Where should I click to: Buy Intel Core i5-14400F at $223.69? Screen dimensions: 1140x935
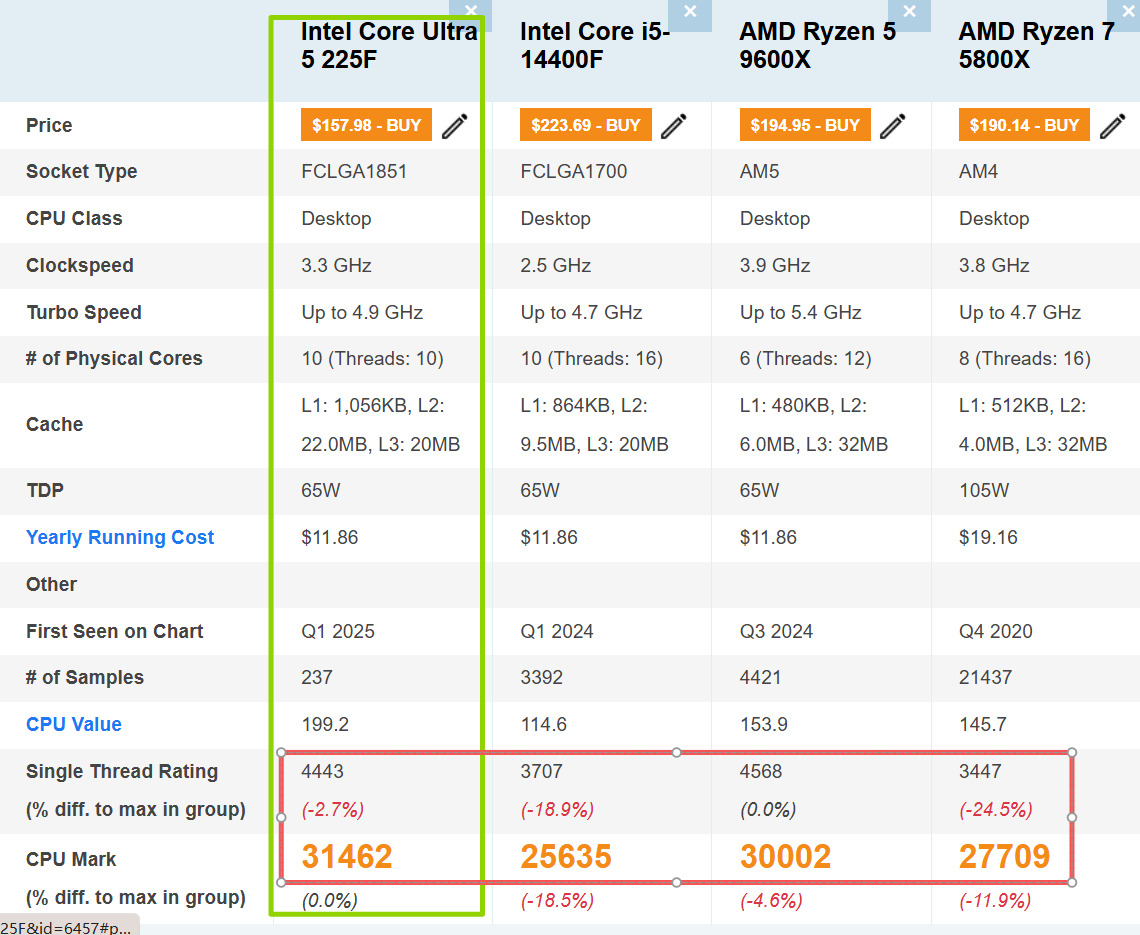pos(585,125)
